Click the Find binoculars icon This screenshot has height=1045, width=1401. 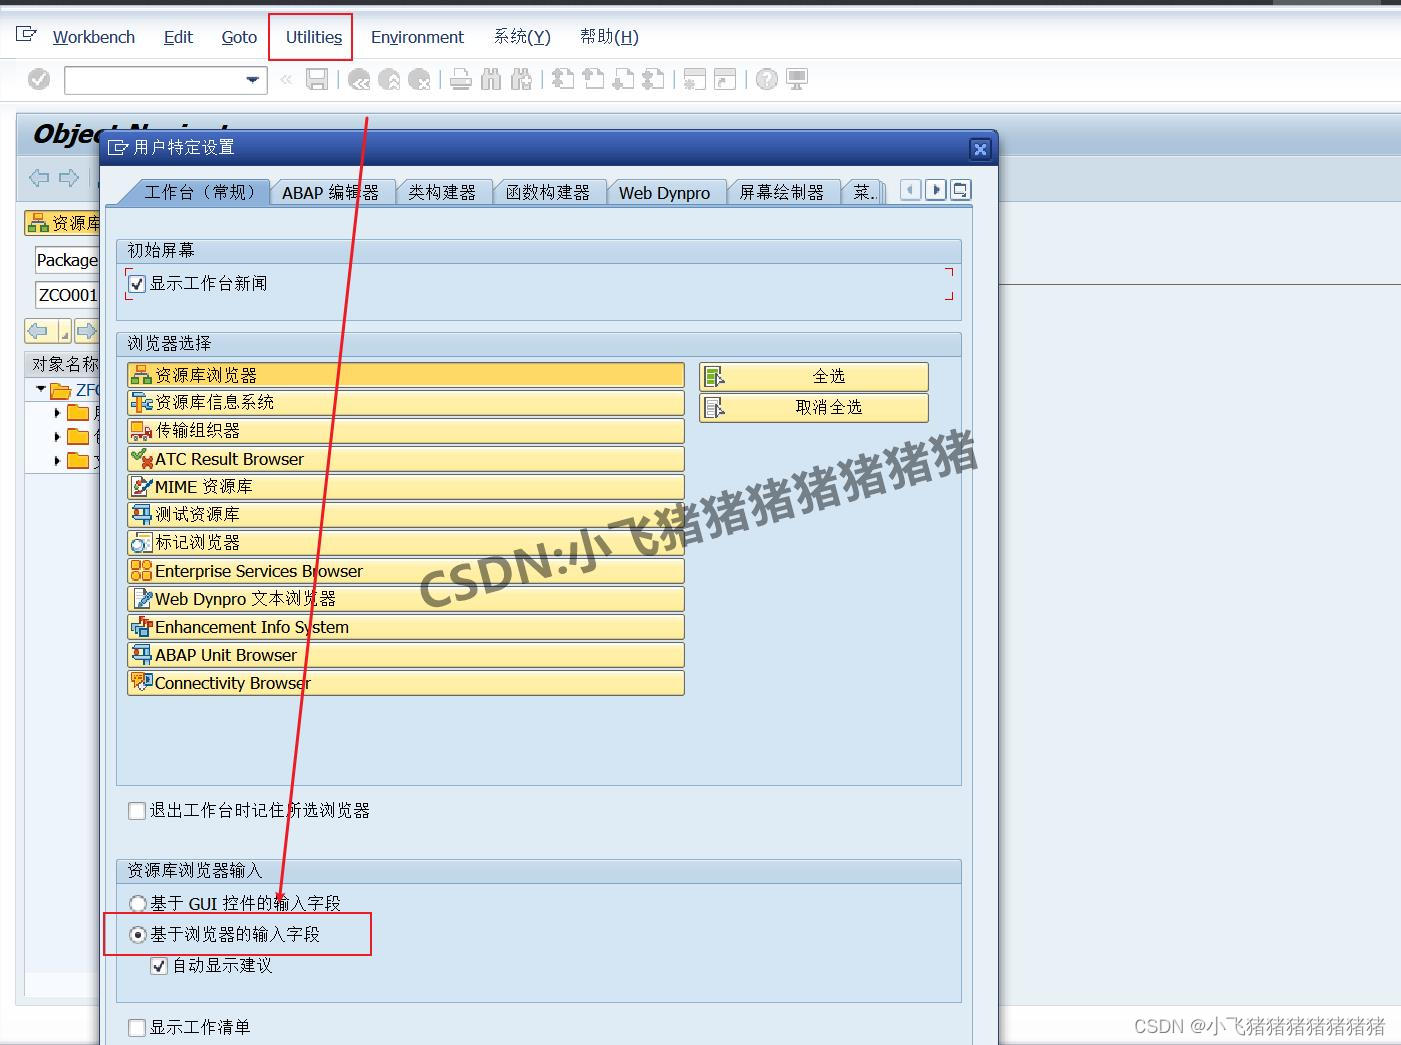pos(491,79)
